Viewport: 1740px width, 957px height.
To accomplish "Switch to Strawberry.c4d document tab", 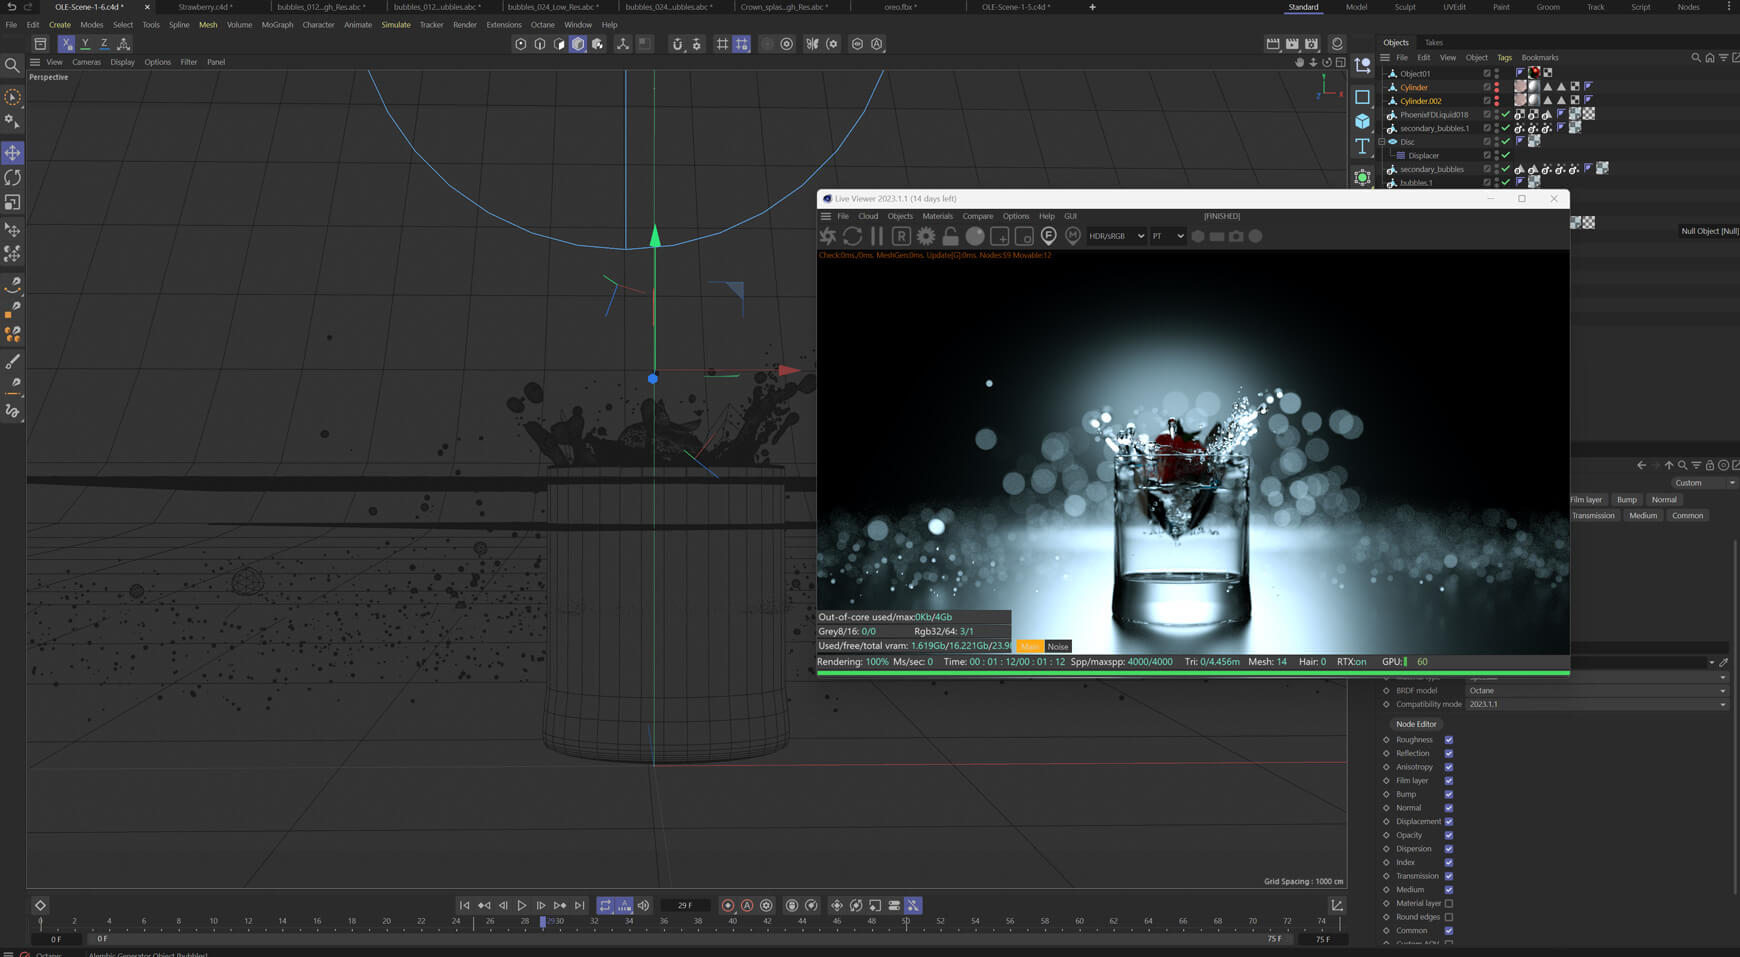I will (x=205, y=7).
